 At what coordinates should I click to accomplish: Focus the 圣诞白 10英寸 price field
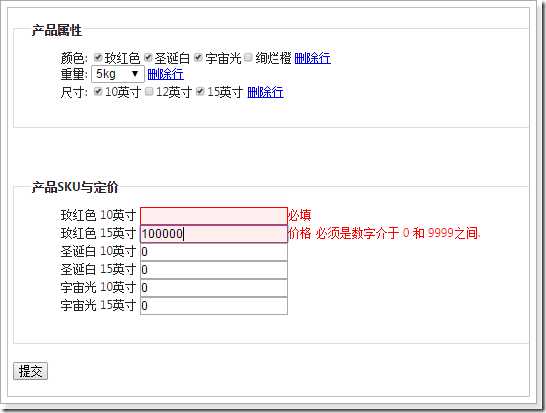(214, 252)
